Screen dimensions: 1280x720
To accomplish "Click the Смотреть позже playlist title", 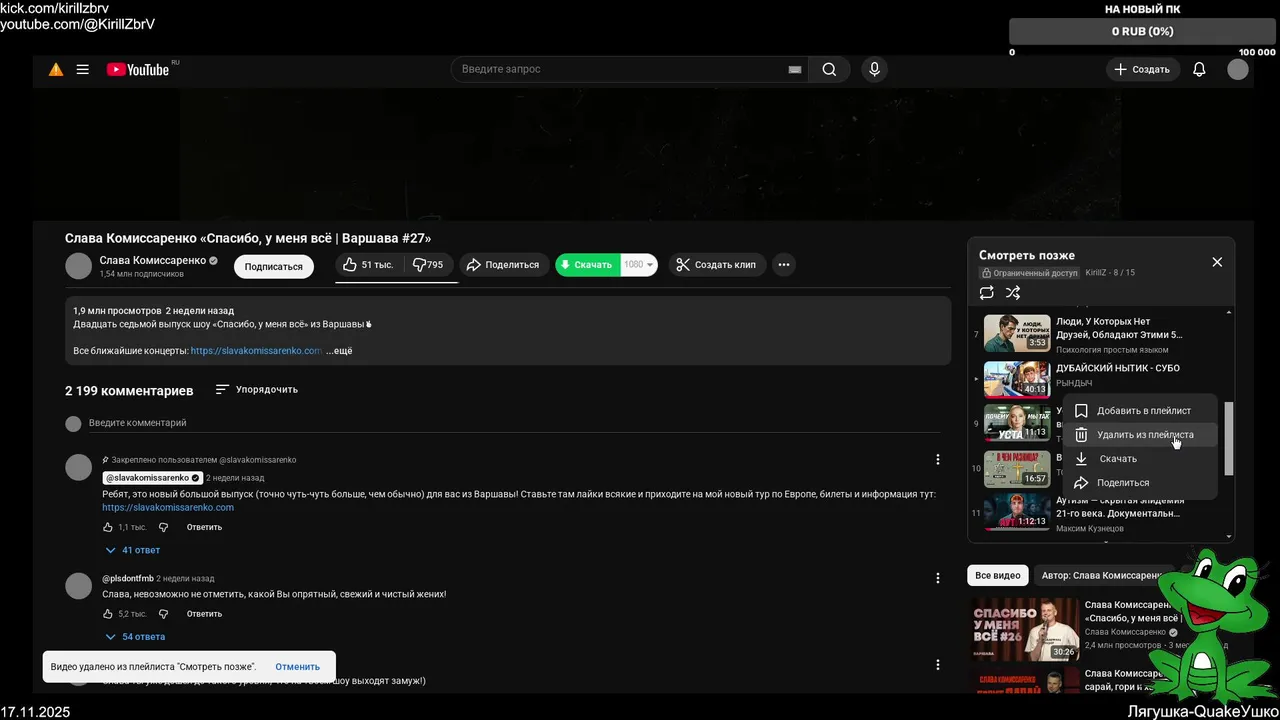I will [1027, 255].
